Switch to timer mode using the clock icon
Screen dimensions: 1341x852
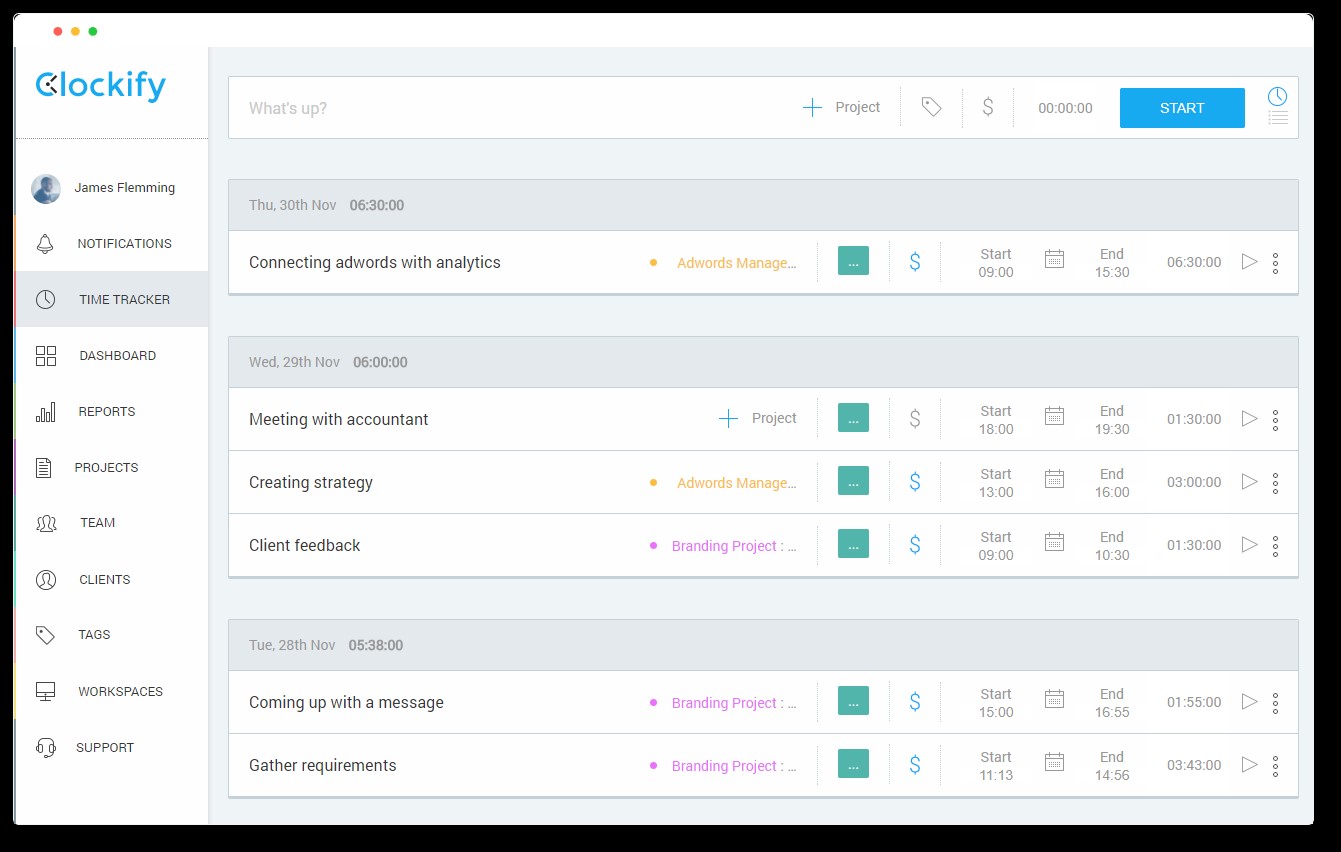pyautogui.click(x=1277, y=96)
